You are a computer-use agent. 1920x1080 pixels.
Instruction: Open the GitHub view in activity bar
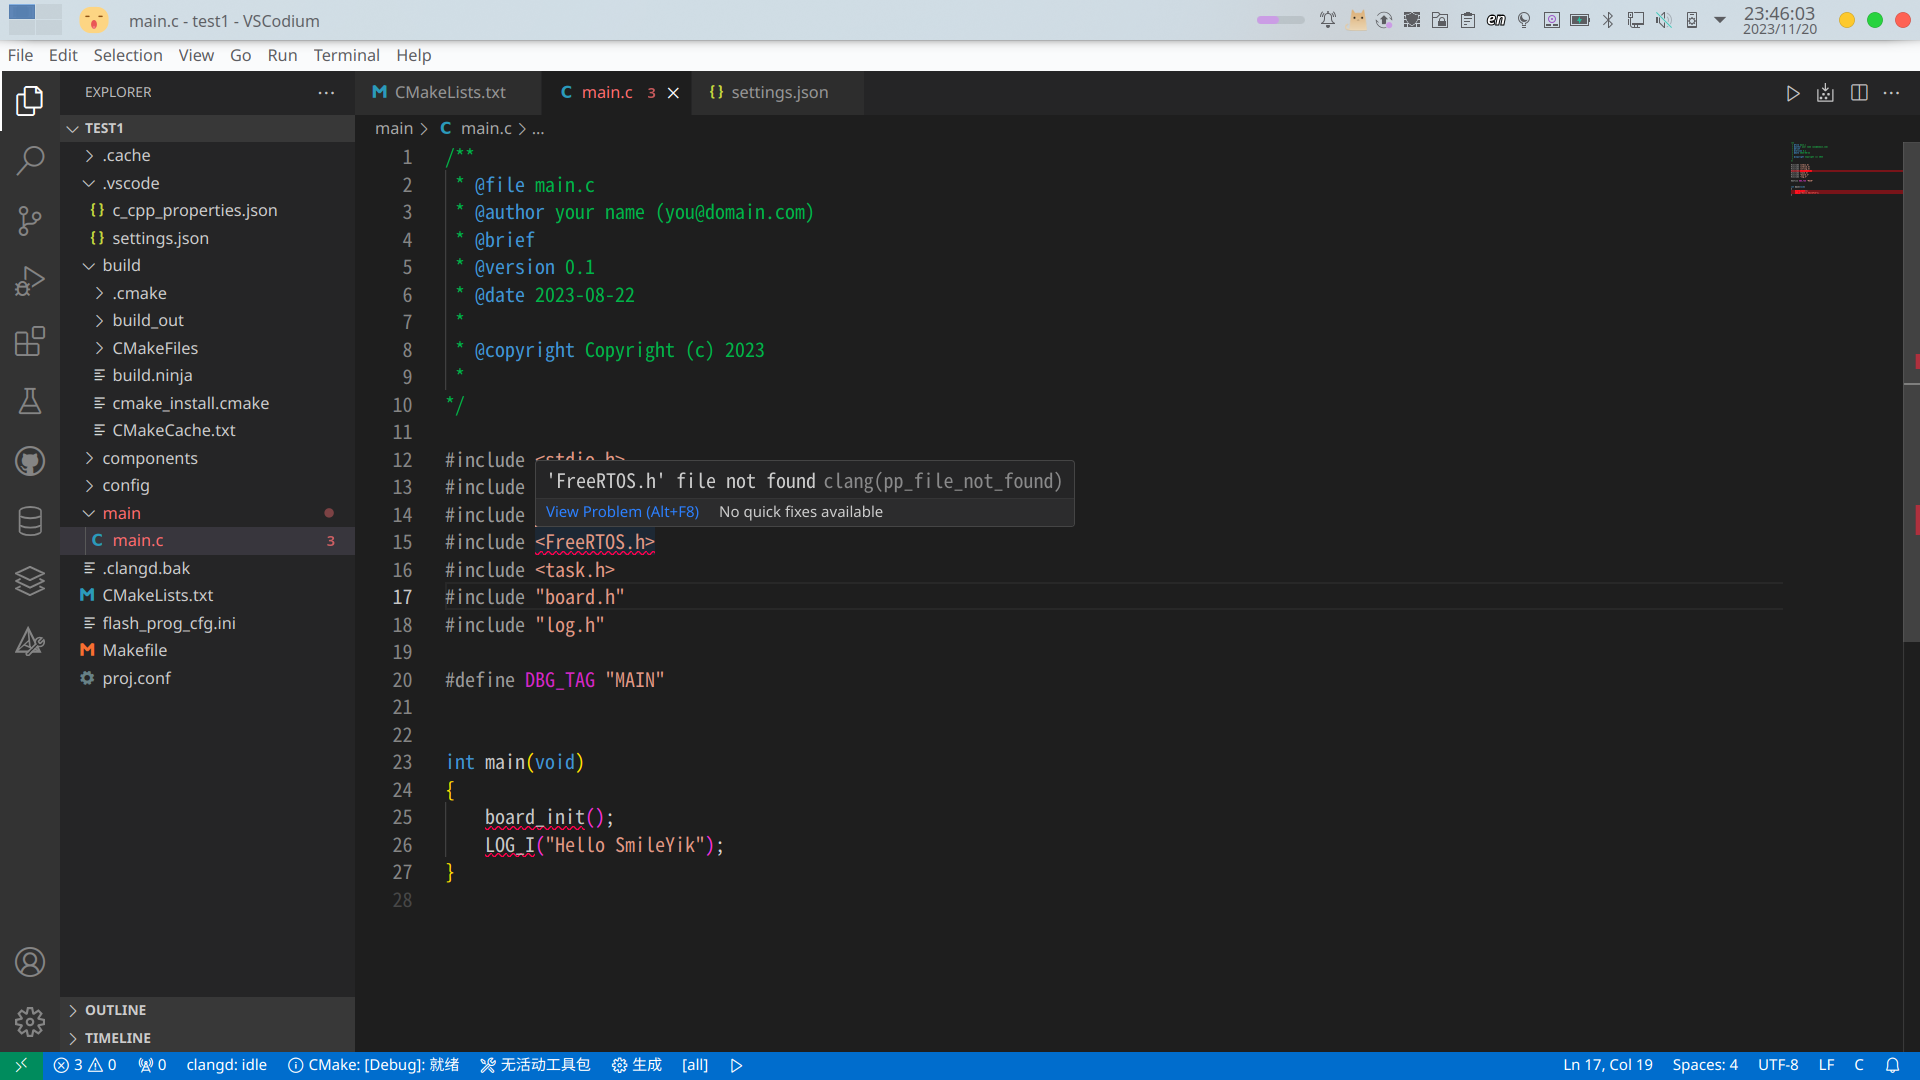click(30, 461)
